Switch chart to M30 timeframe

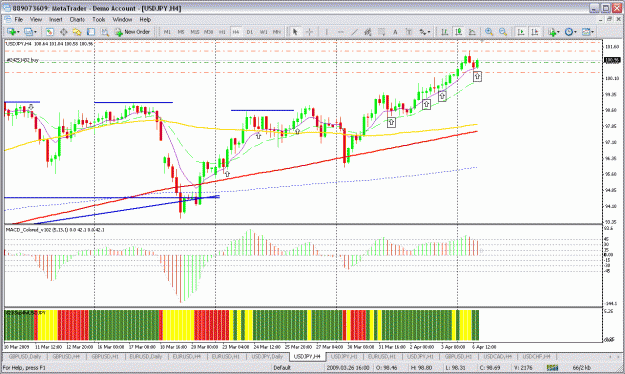click(208, 32)
